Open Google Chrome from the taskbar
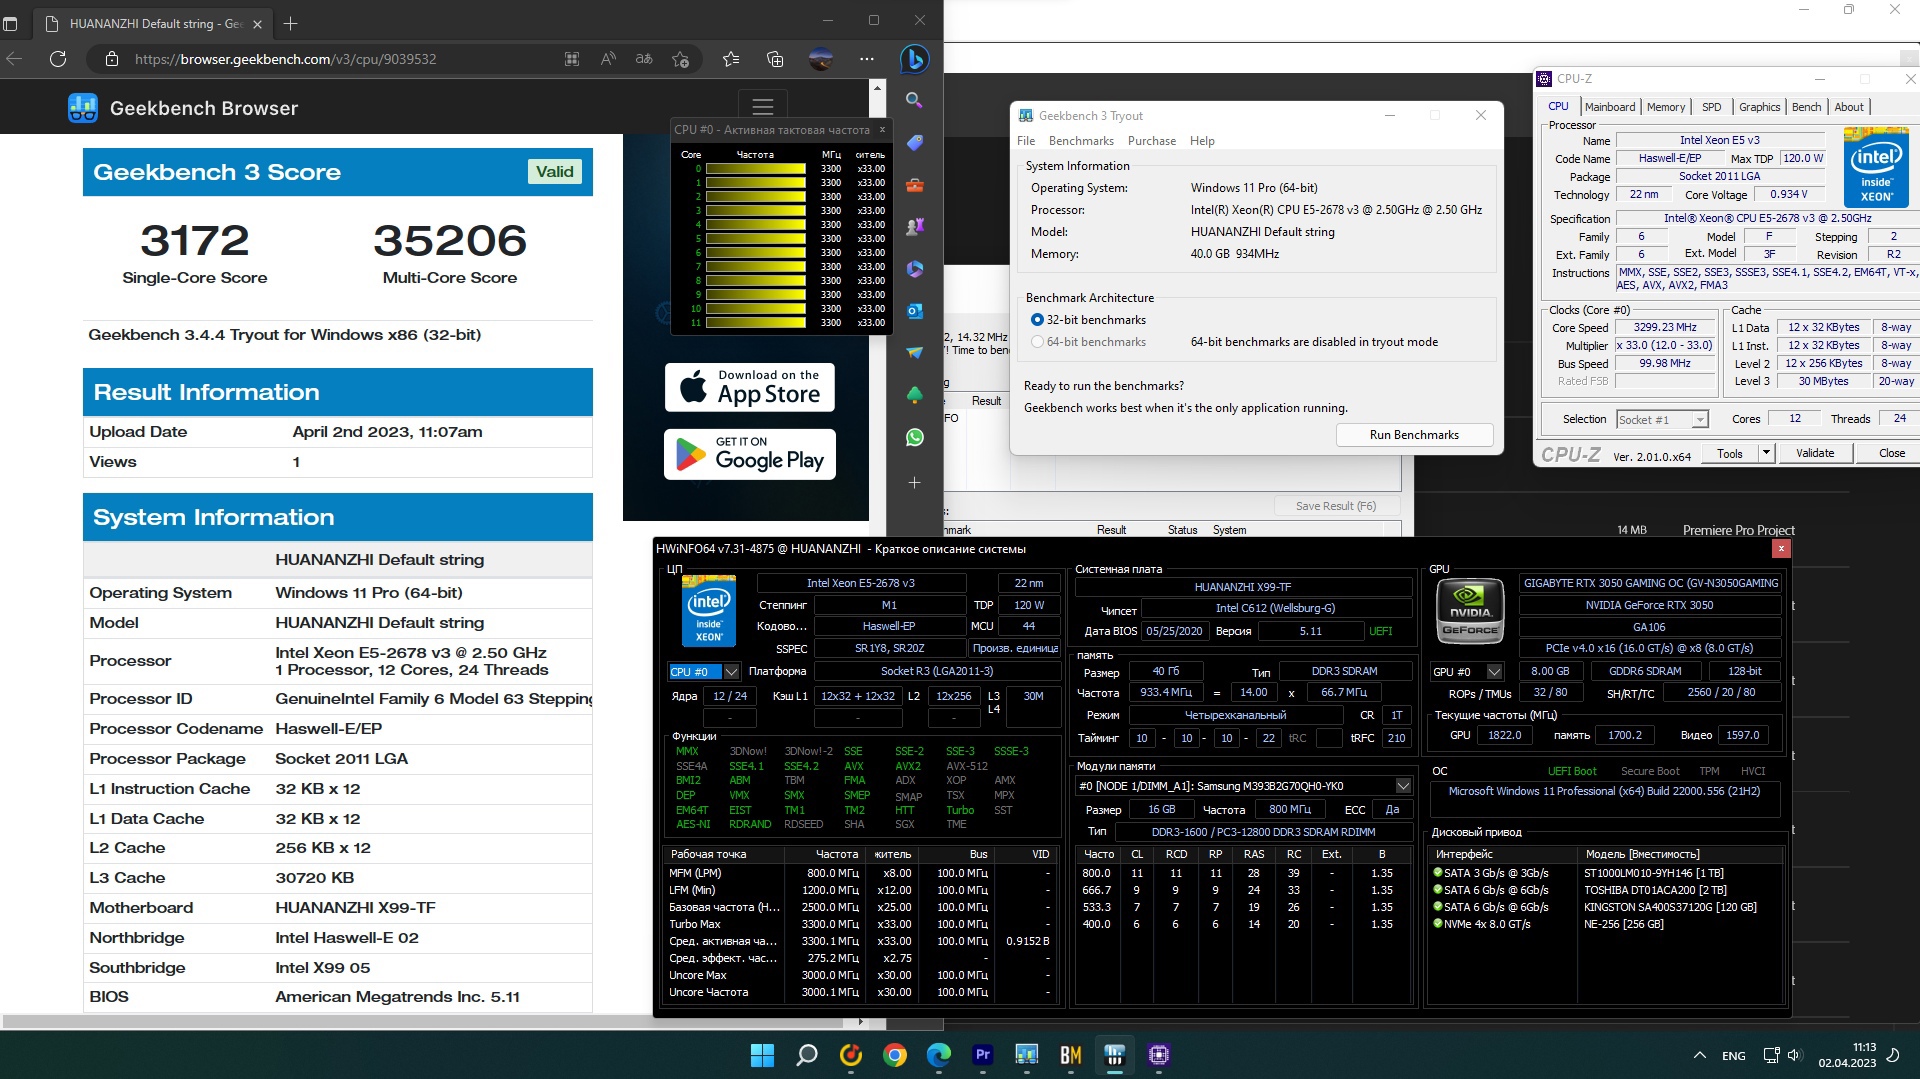The width and height of the screenshot is (1920, 1079). pos(895,1055)
